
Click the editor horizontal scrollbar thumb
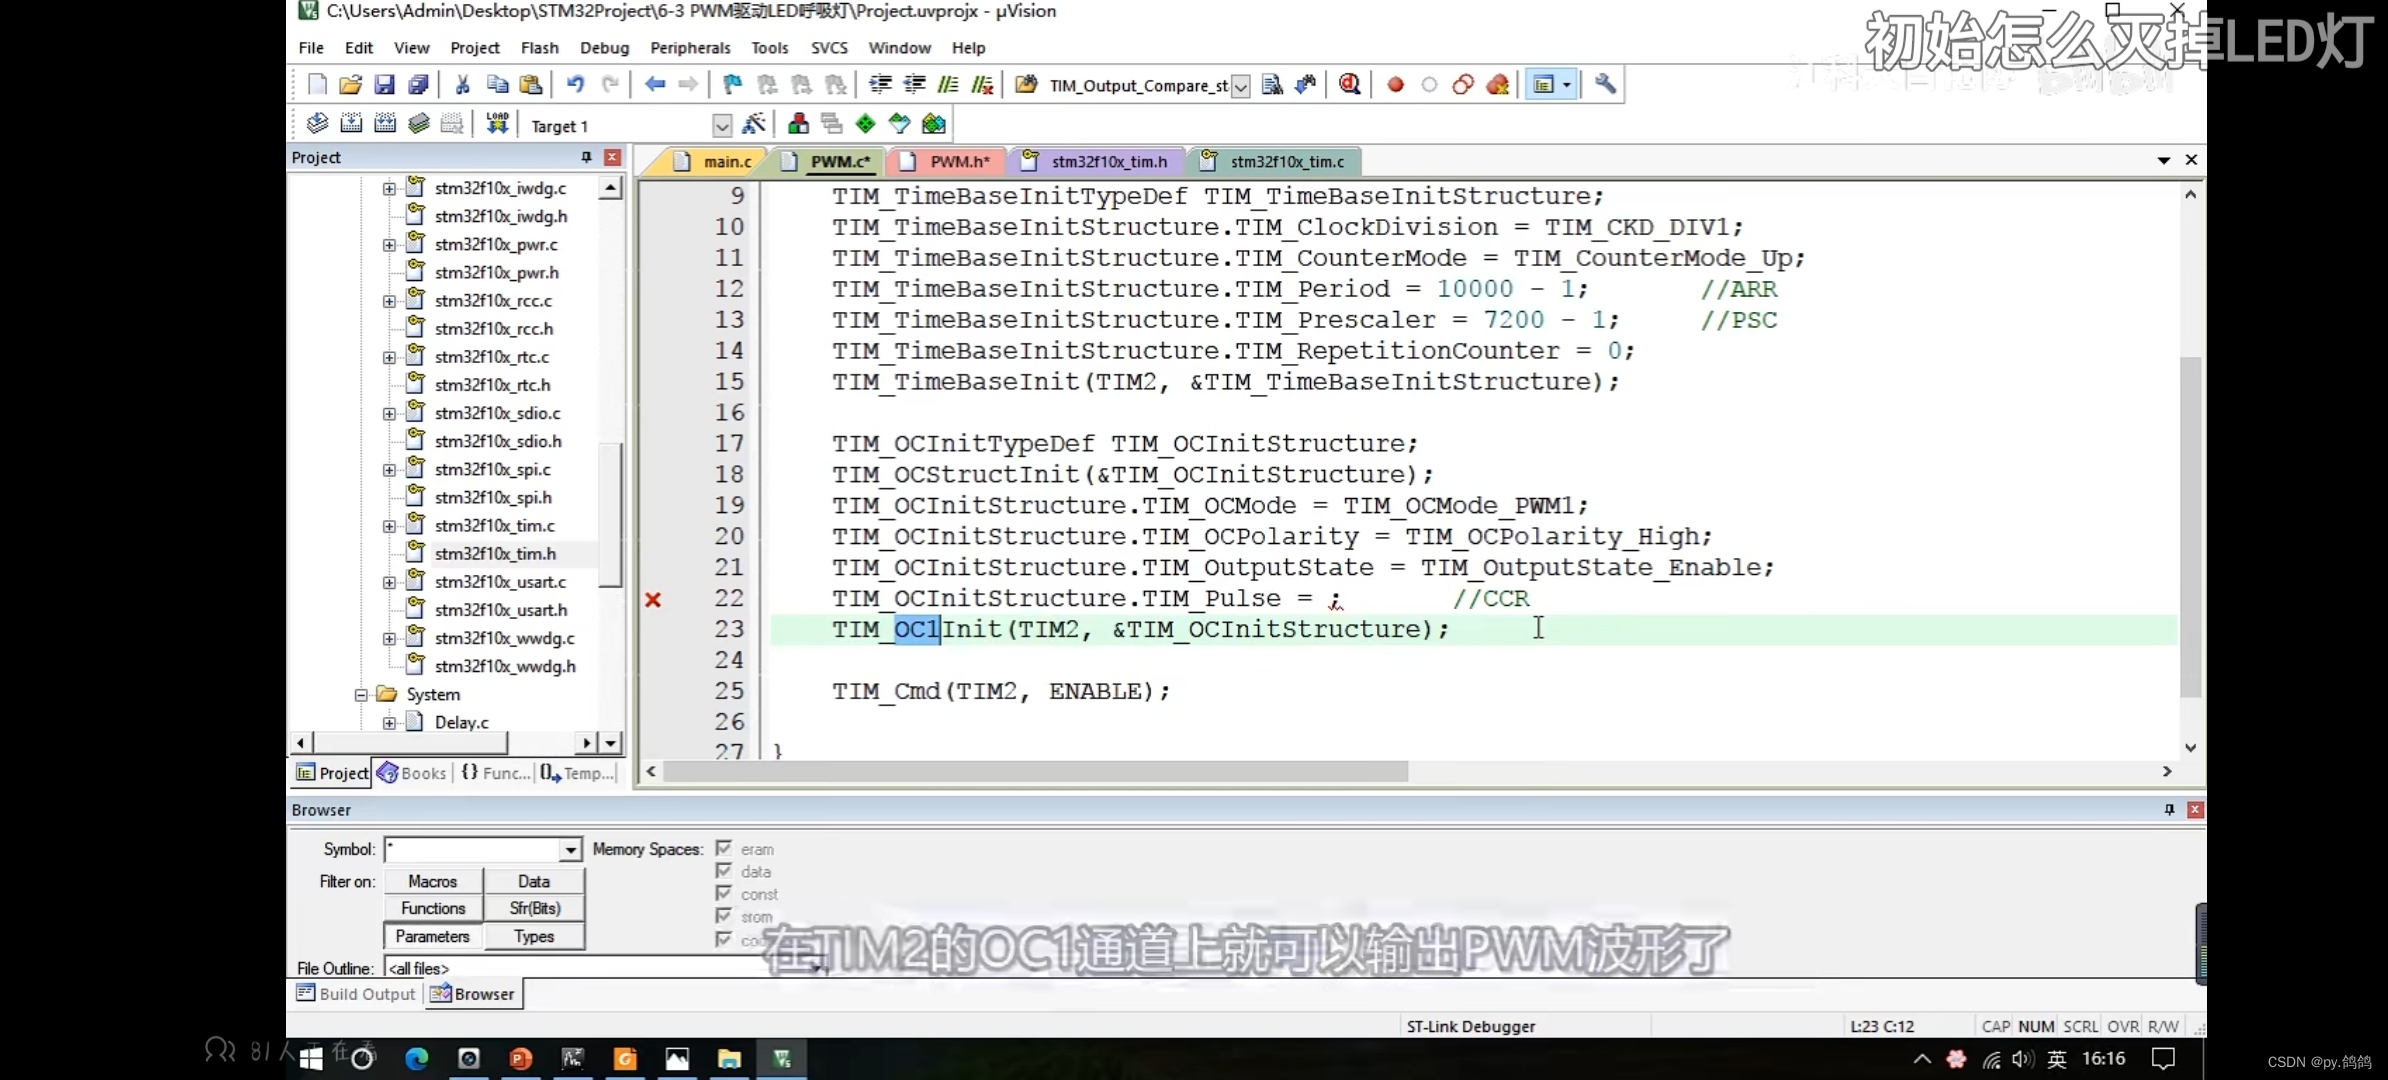tap(1035, 772)
